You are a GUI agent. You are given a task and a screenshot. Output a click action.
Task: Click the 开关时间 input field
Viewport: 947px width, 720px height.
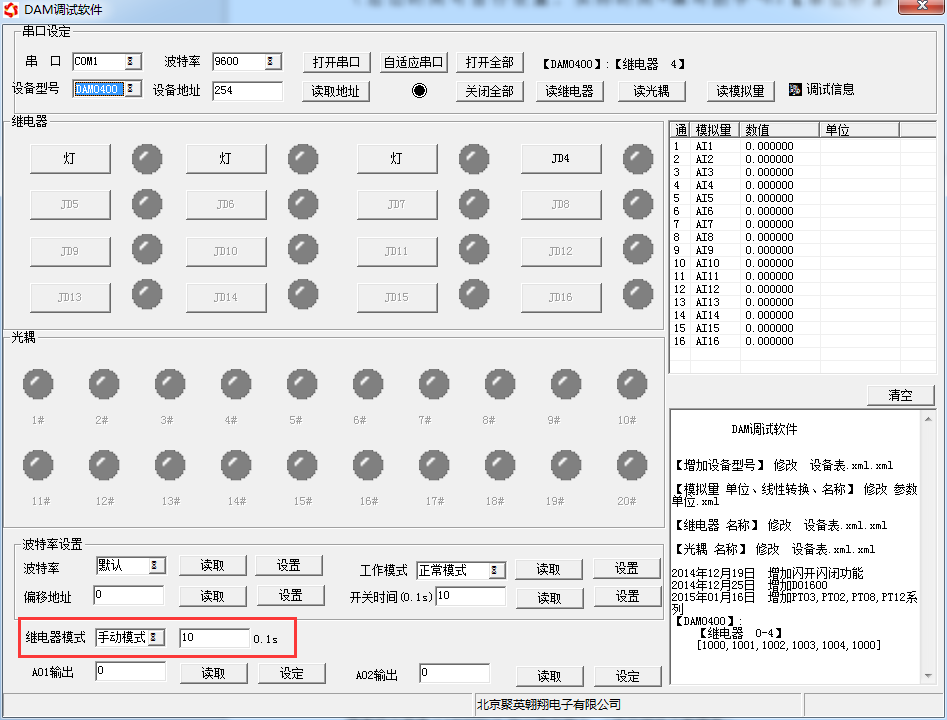[470, 596]
